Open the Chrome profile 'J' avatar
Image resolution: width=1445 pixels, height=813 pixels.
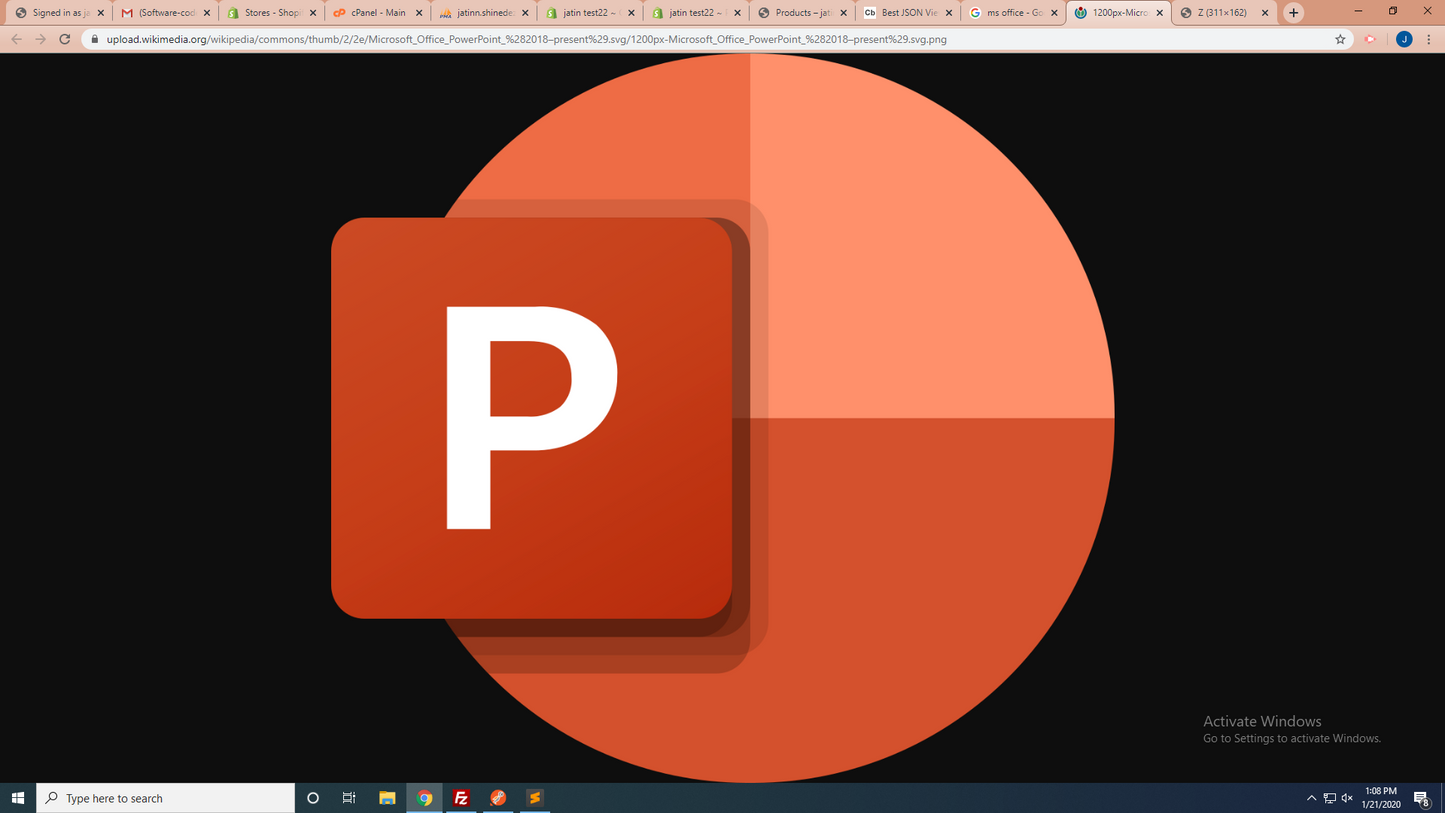(x=1404, y=40)
